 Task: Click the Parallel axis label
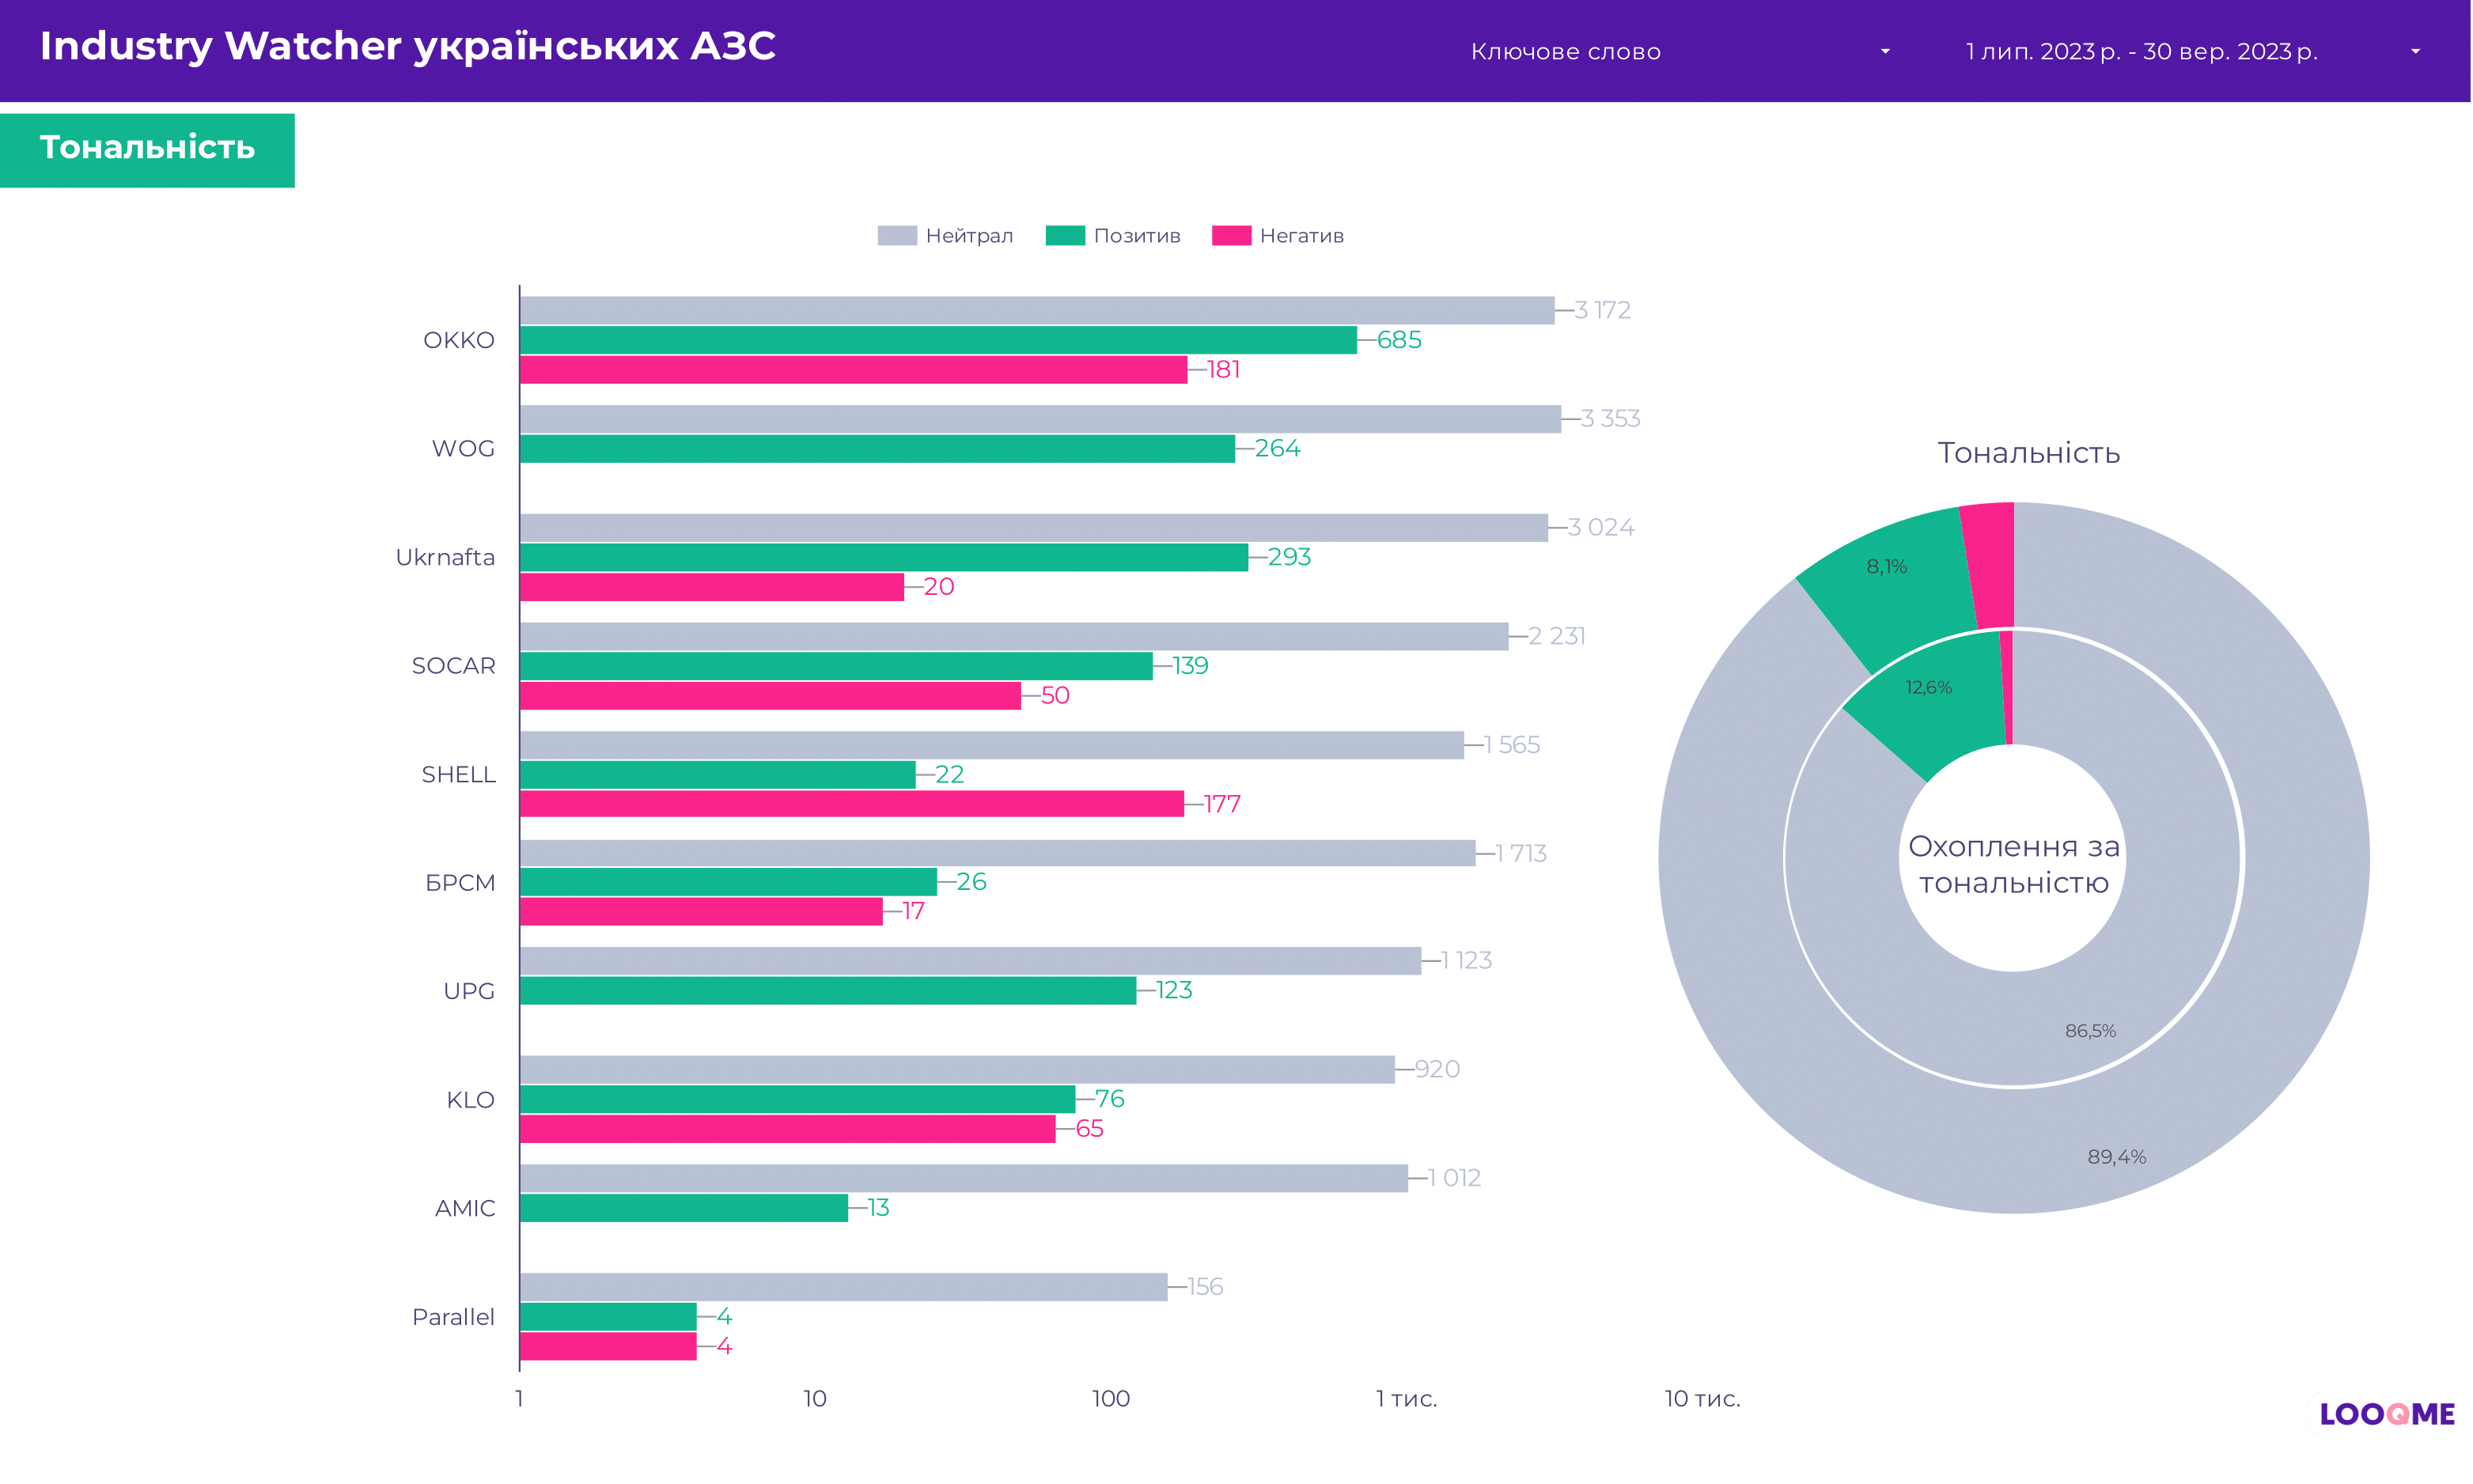point(453,1317)
